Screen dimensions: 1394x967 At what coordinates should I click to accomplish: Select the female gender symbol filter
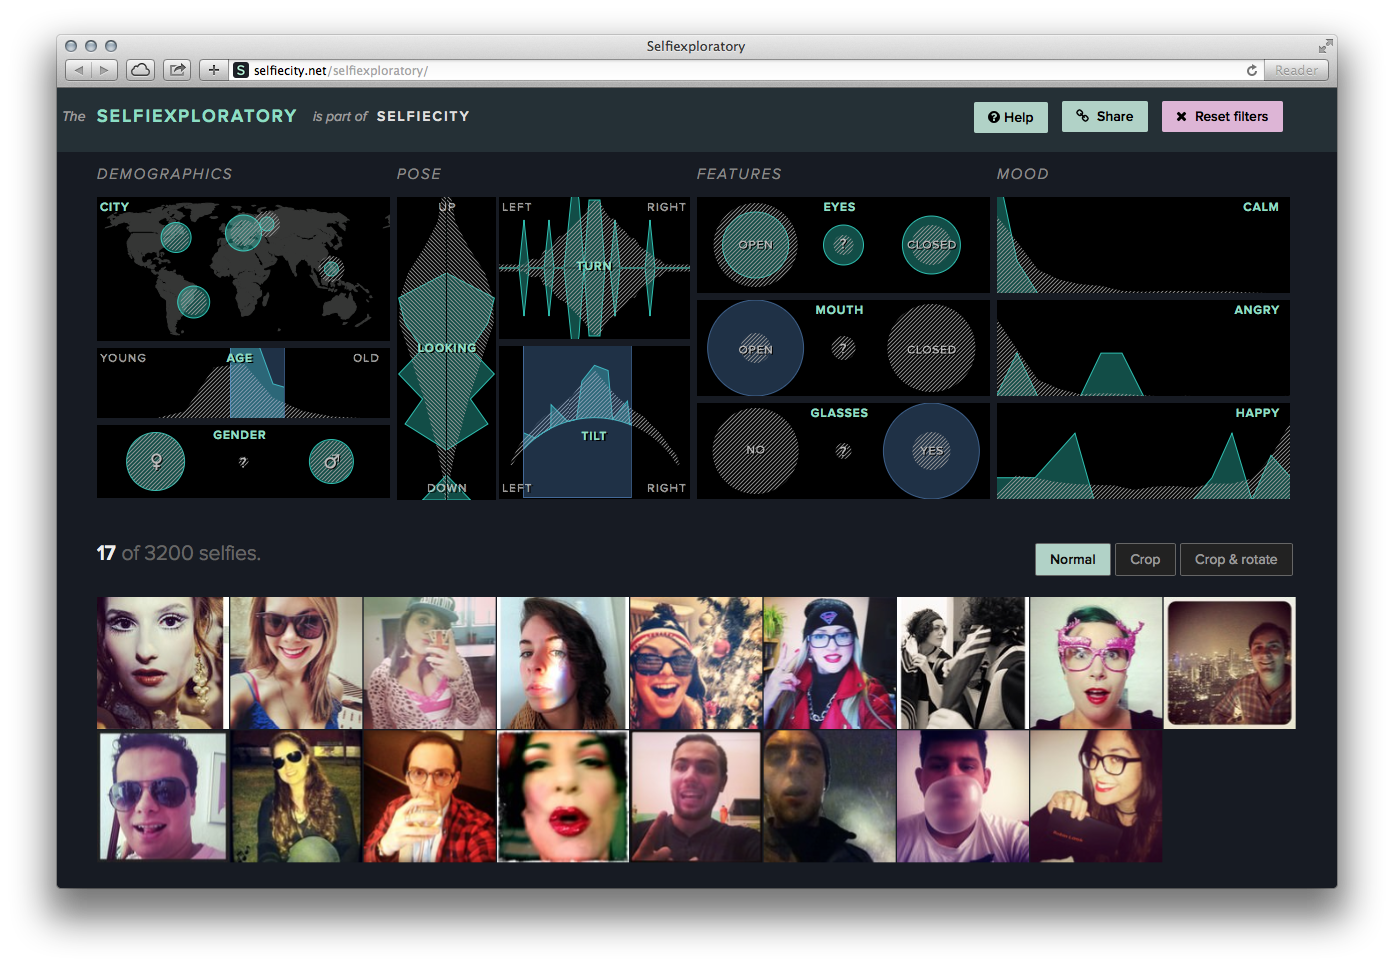pyautogui.click(x=156, y=461)
